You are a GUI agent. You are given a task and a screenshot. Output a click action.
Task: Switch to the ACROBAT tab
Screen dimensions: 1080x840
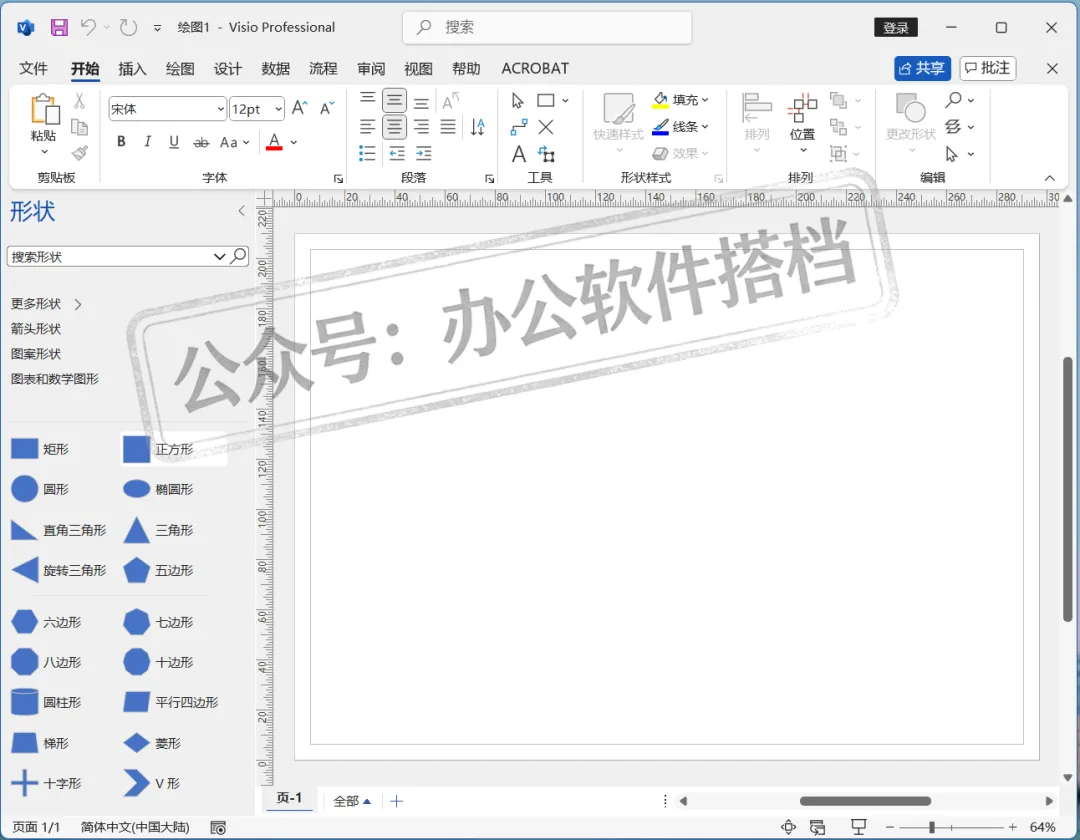click(x=535, y=68)
